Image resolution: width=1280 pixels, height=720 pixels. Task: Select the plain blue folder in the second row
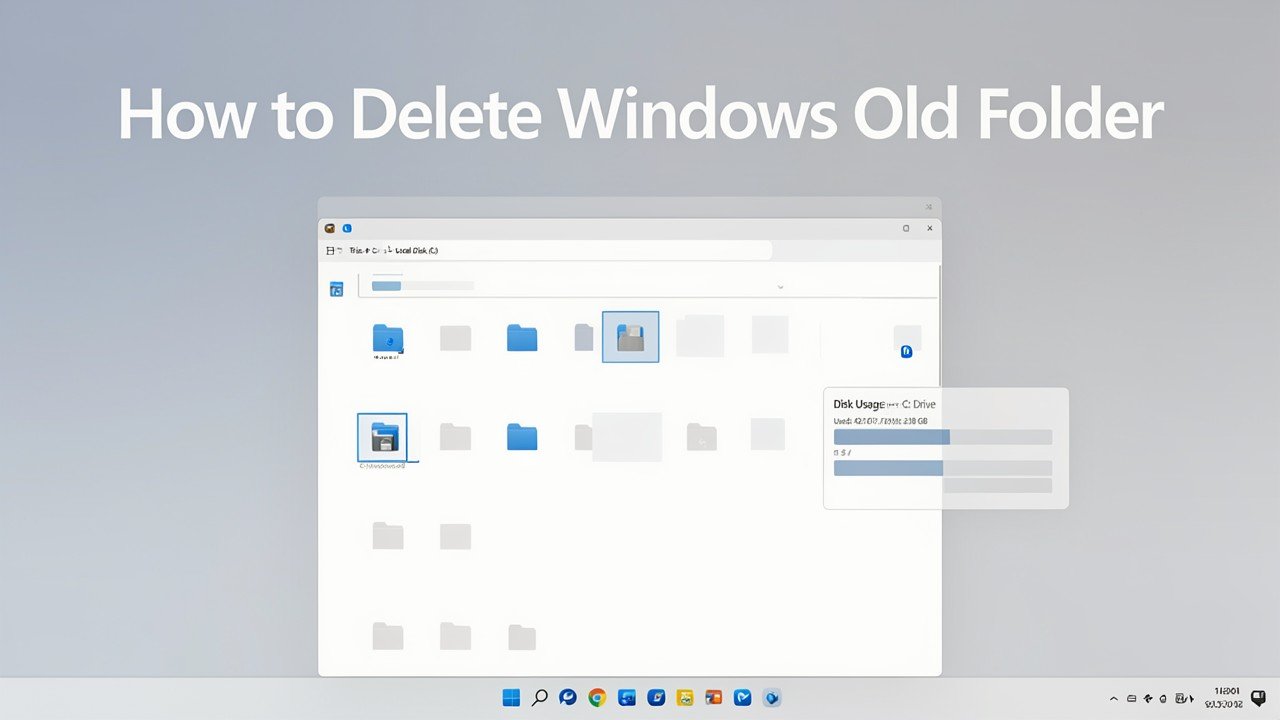pos(522,437)
